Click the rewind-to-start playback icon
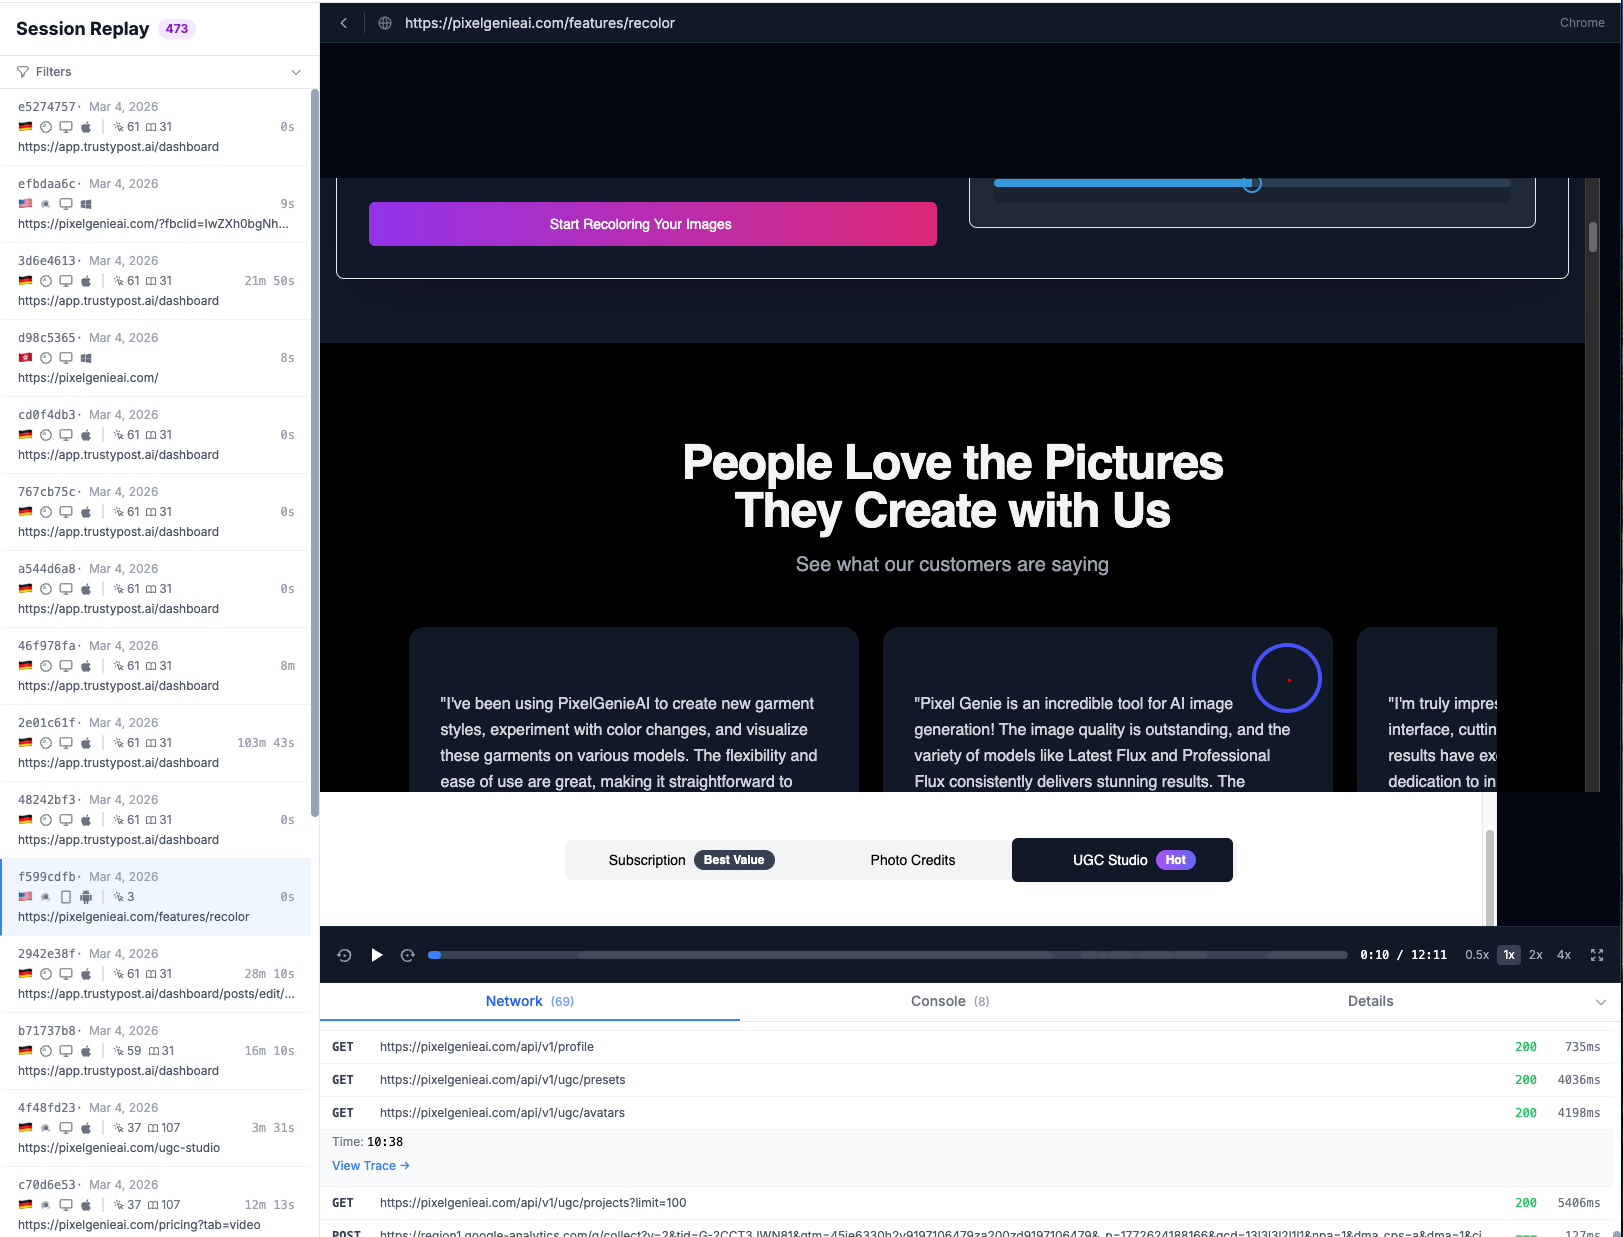Screen dimensions: 1623x1237 (x=344, y=955)
